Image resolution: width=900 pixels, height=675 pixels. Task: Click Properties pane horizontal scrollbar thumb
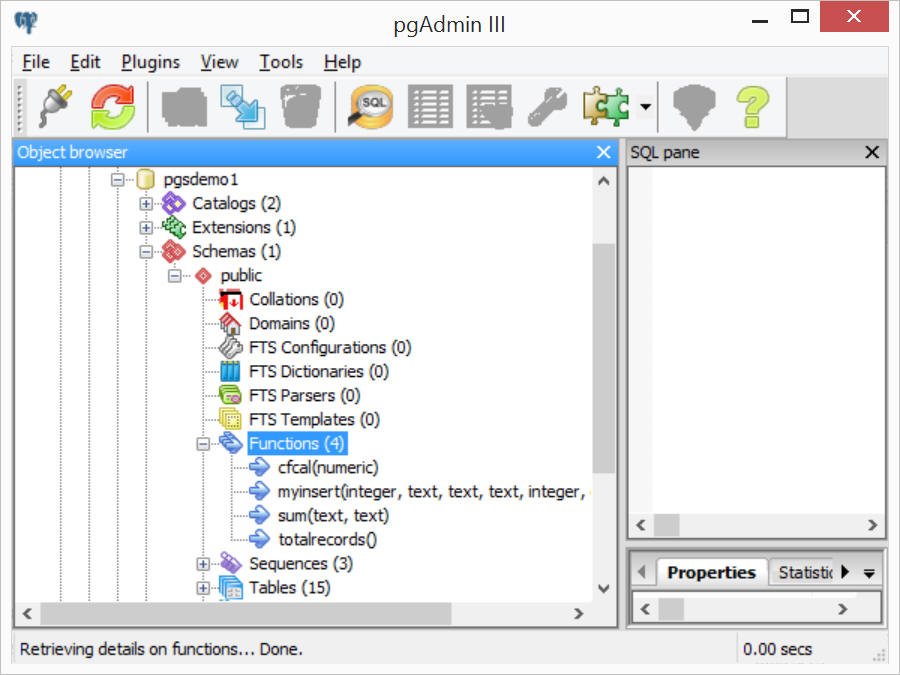coord(671,609)
